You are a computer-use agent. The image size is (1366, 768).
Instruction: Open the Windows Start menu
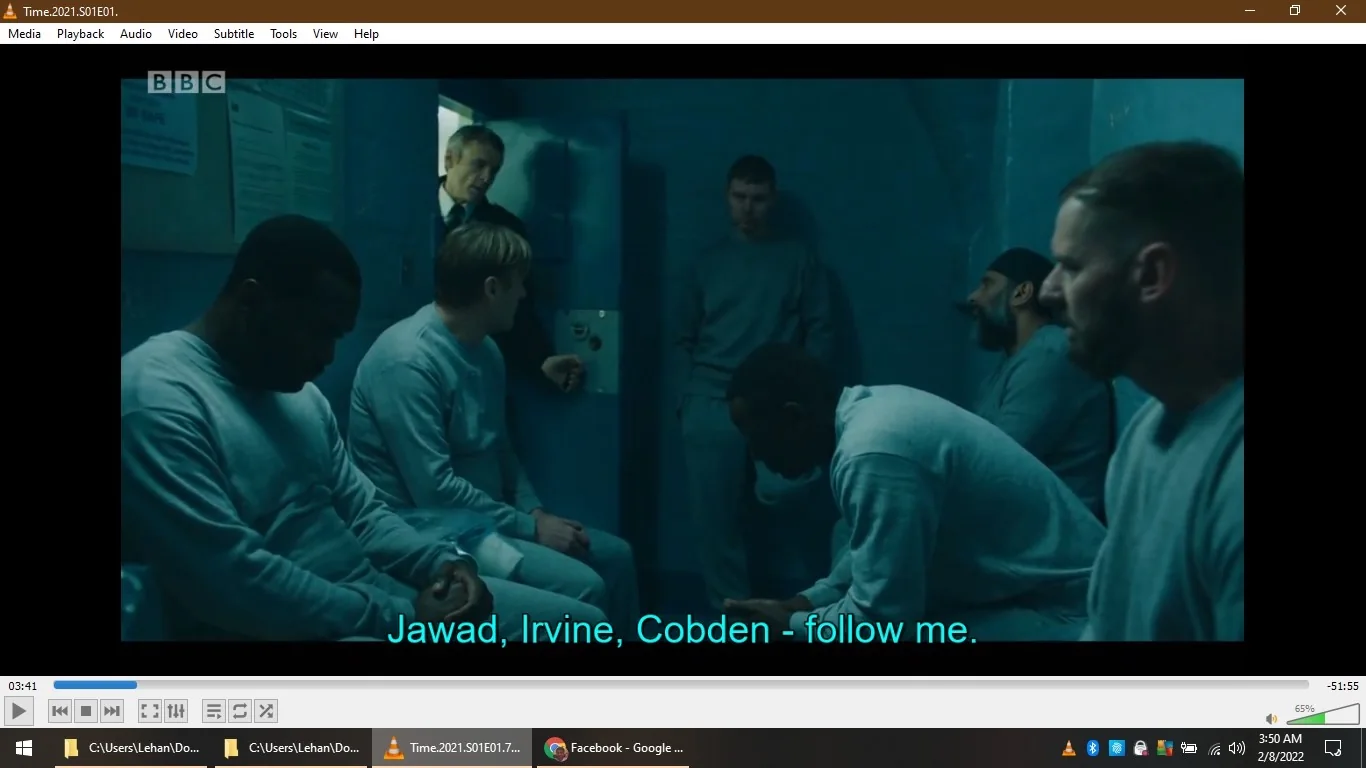click(24, 748)
